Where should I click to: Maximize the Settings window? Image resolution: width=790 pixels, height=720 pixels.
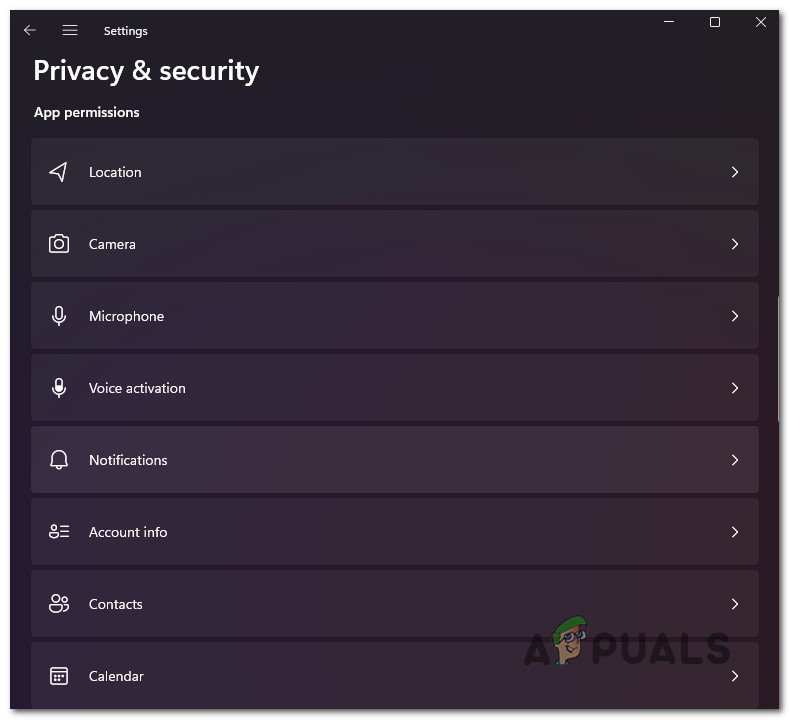coord(715,22)
